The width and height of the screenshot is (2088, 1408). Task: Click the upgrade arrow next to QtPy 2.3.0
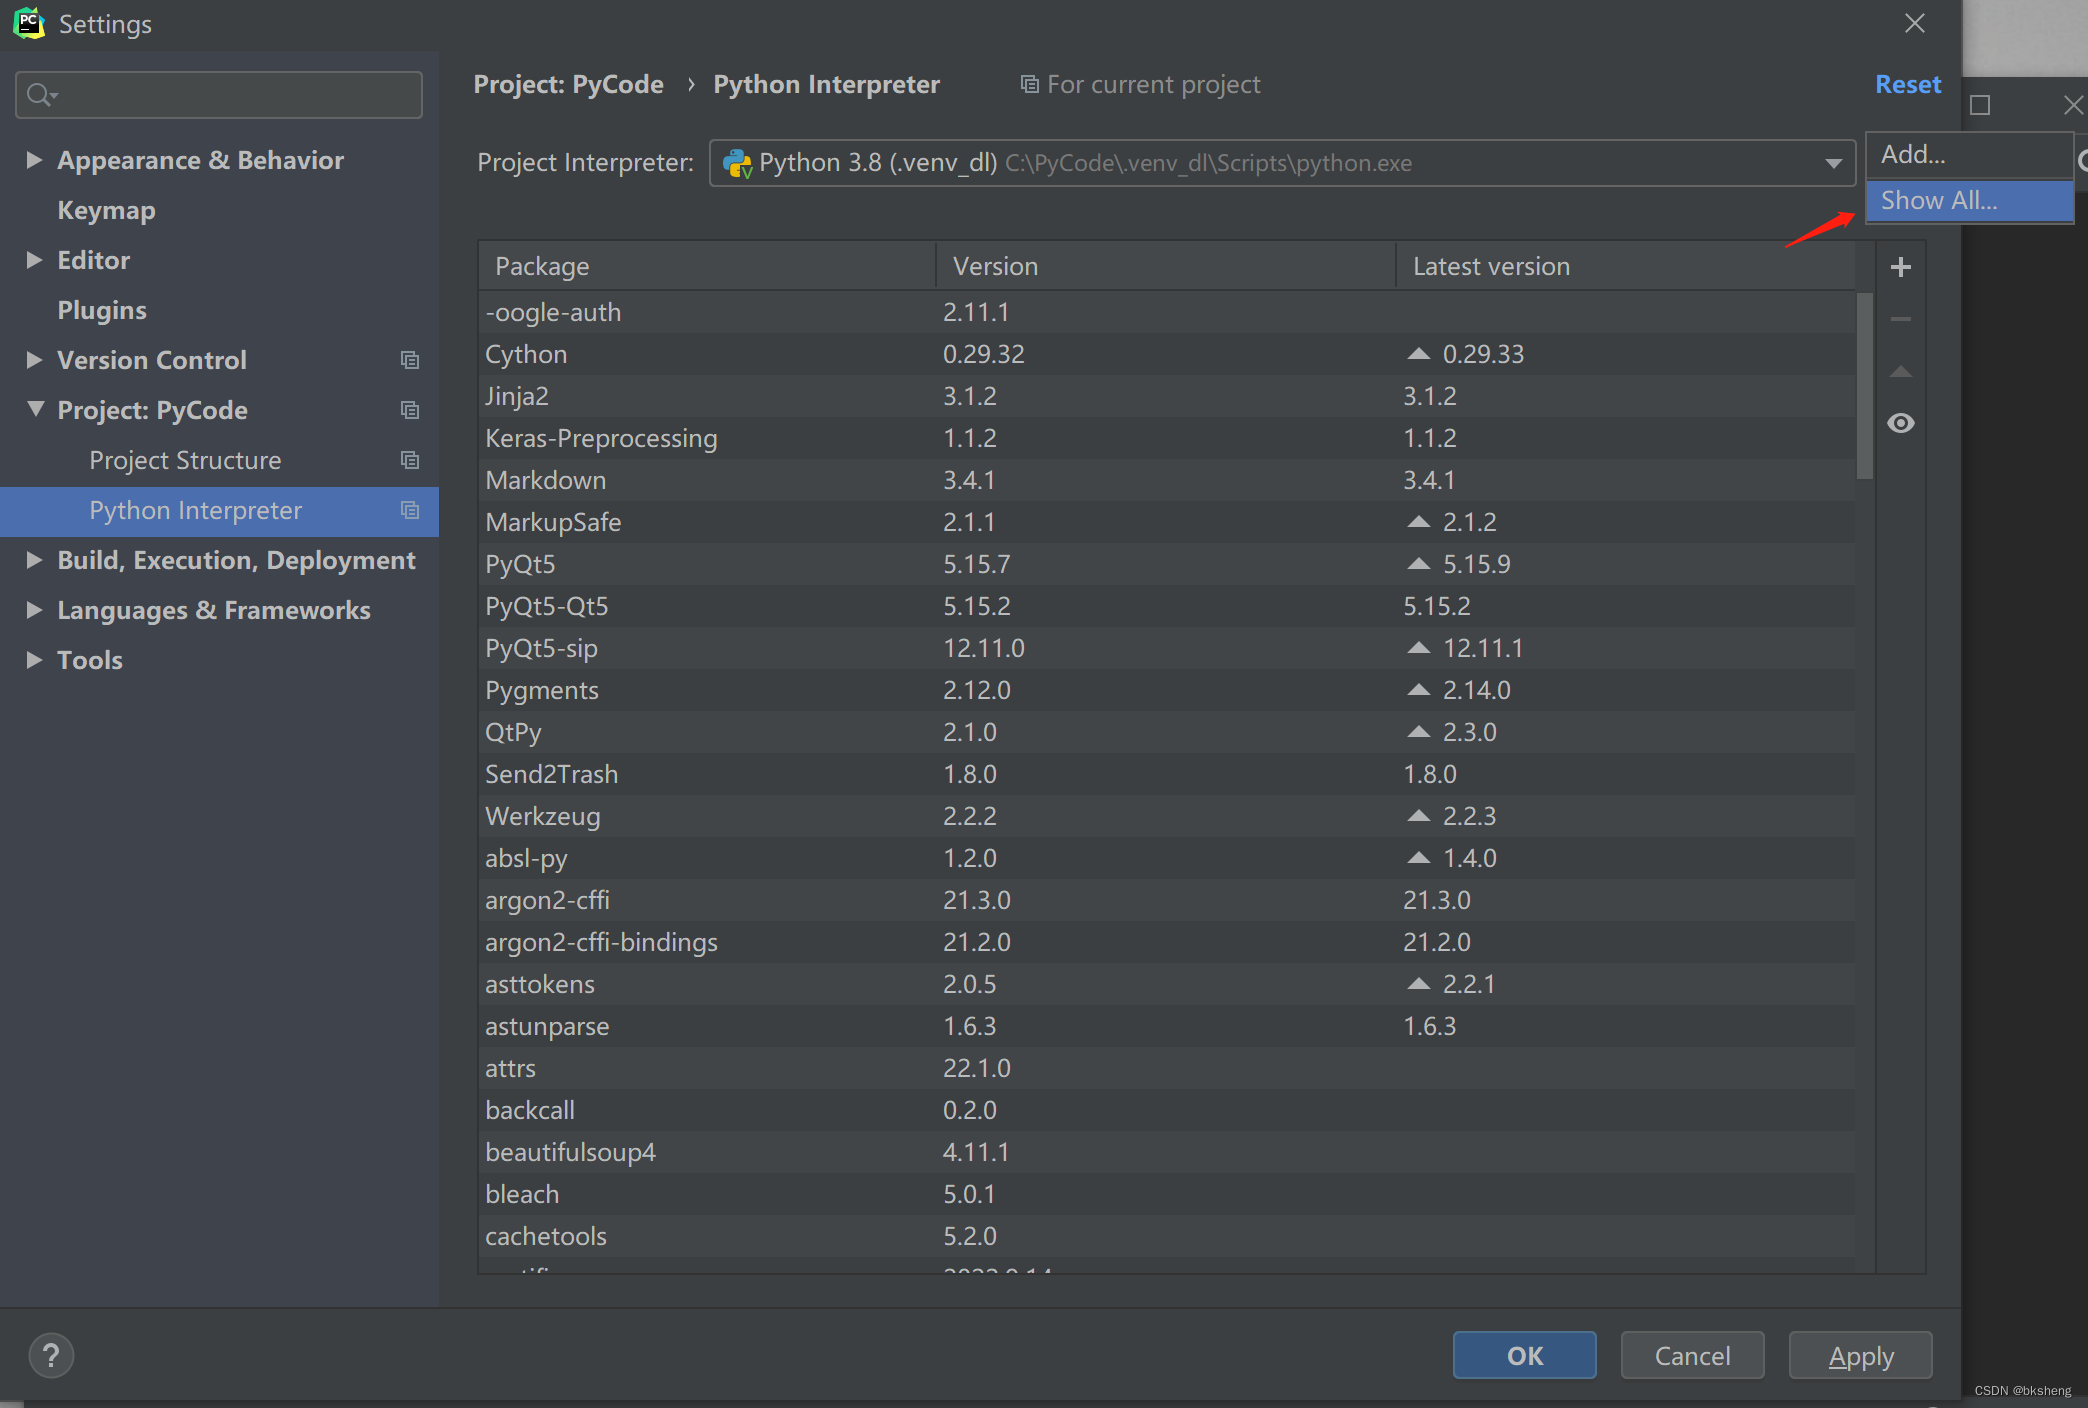coord(1418,732)
